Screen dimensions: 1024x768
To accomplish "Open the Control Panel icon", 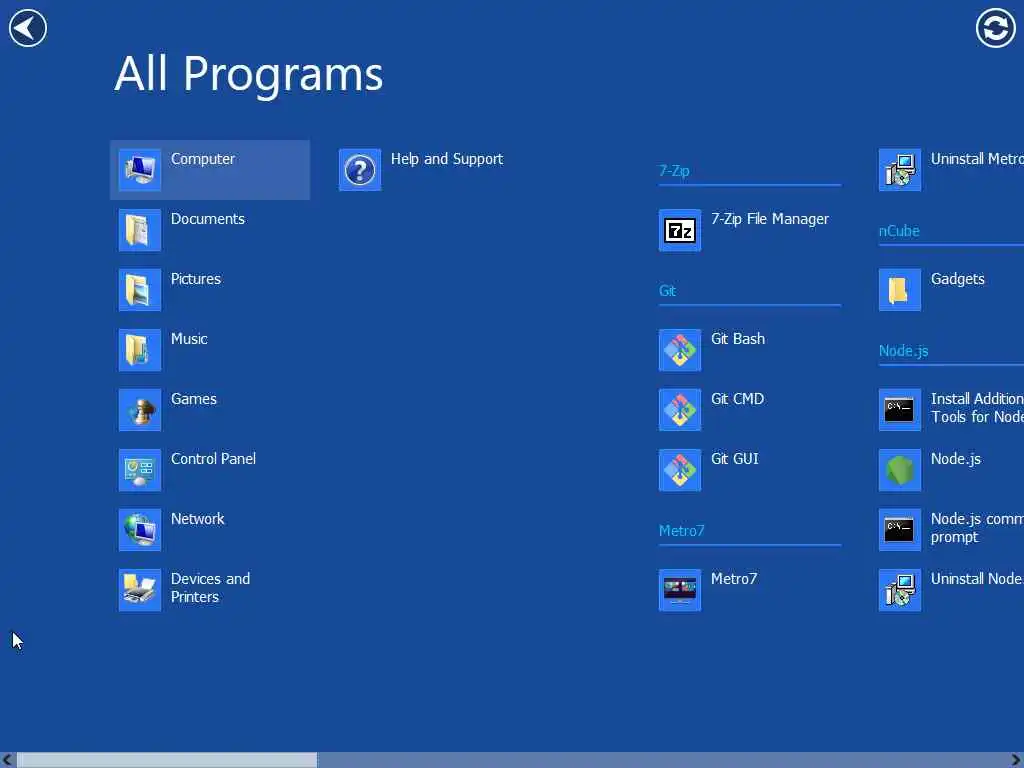I will point(140,470).
